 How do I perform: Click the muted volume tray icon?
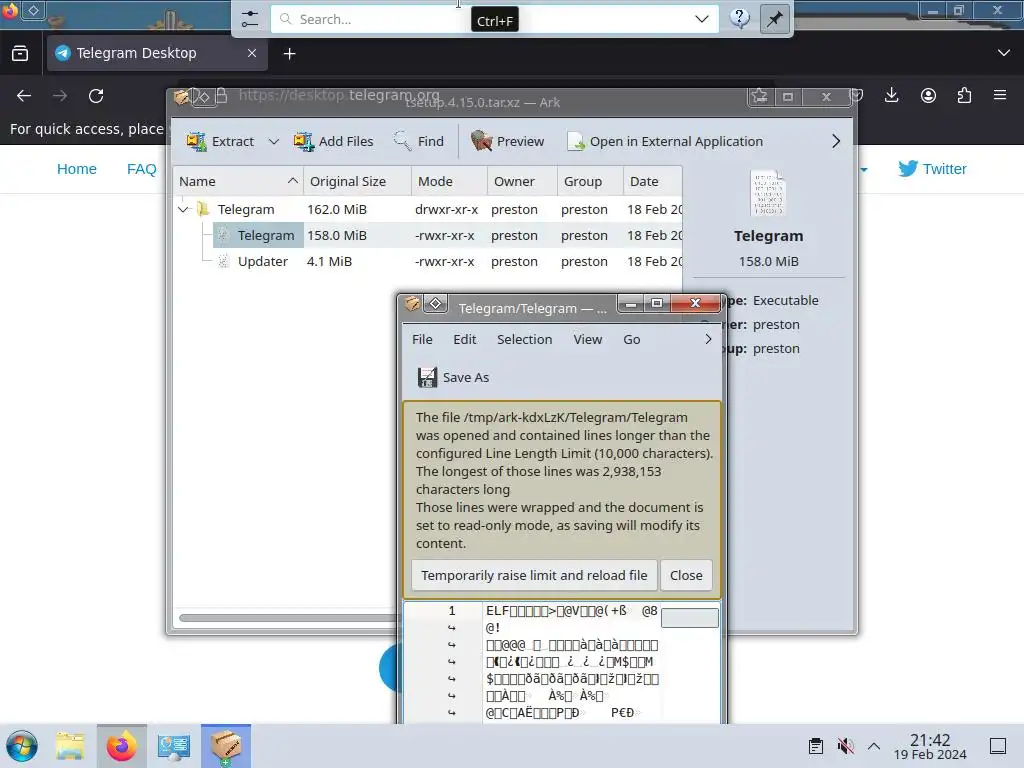pos(845,746)
